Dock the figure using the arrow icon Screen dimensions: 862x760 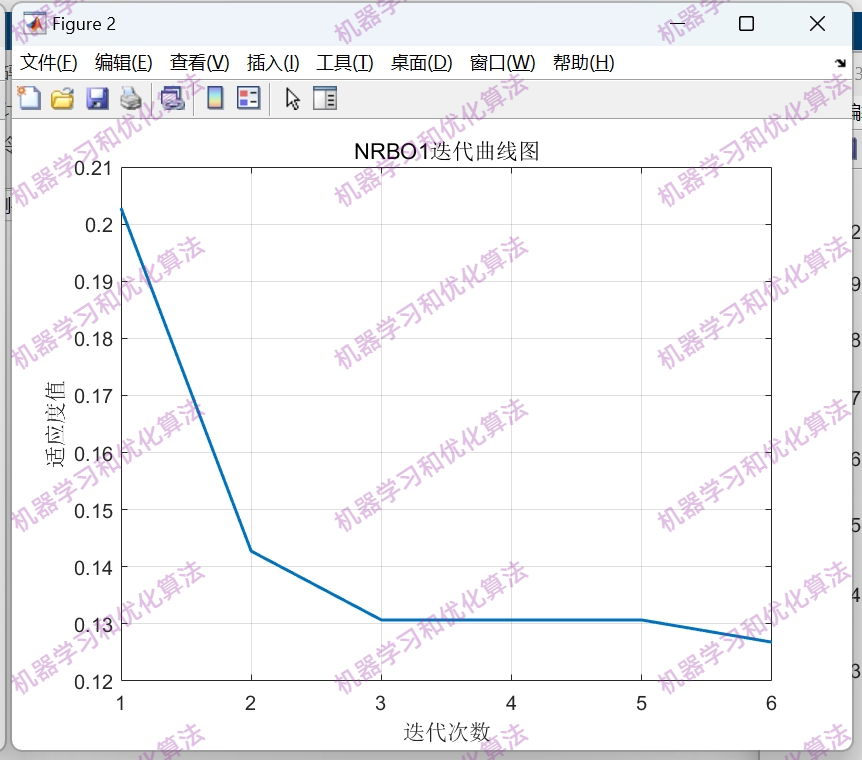[x=840, y=63]
